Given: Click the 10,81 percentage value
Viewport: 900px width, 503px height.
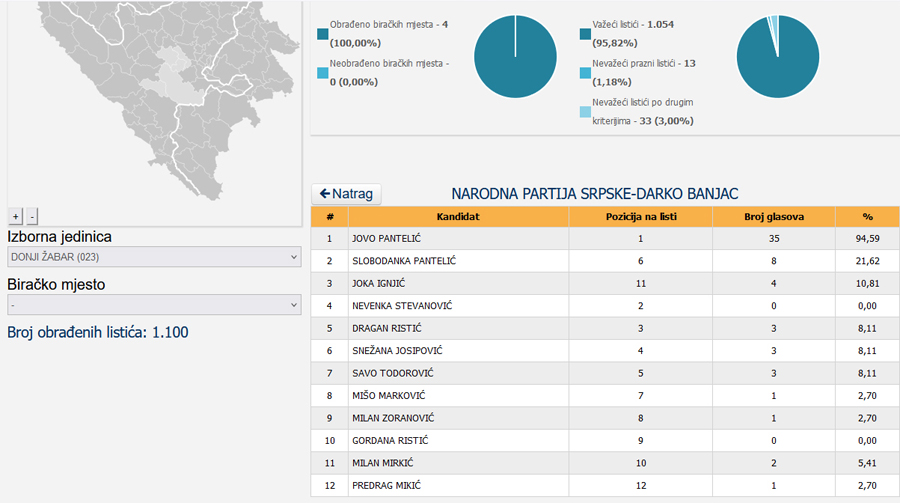Looking at the screenshot, I should click(867, 283).
